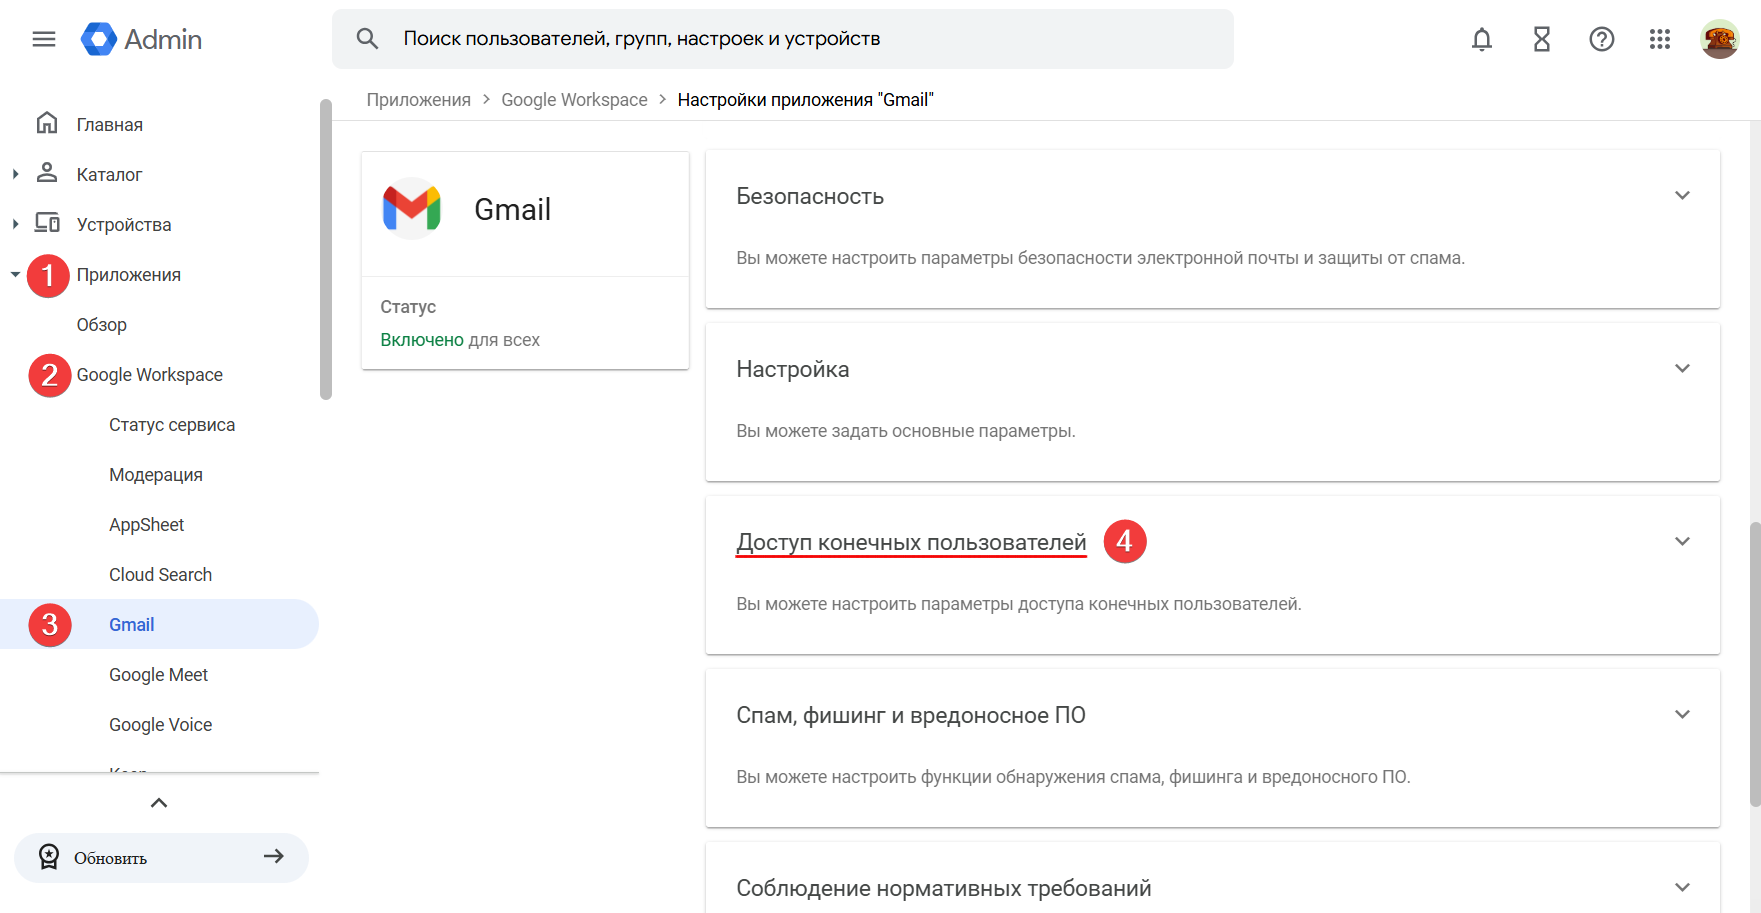Open the tasks hourglass icon
The image size is (1761, 913).
click(x=1541, y=39)
